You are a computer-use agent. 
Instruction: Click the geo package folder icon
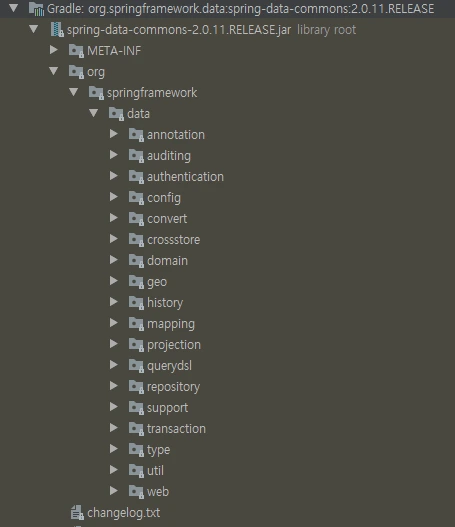136,282
